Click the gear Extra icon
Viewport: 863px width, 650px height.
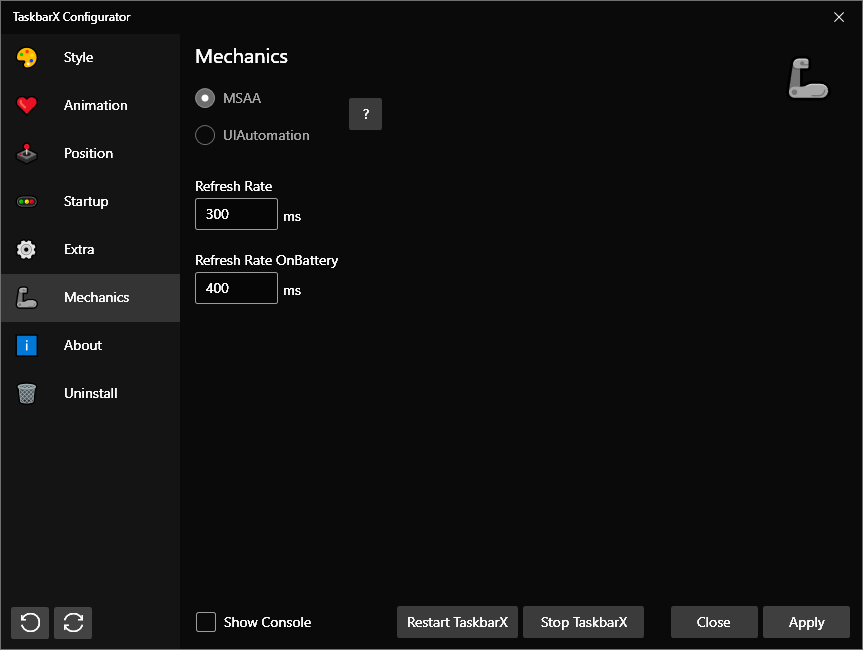[27, 250]
